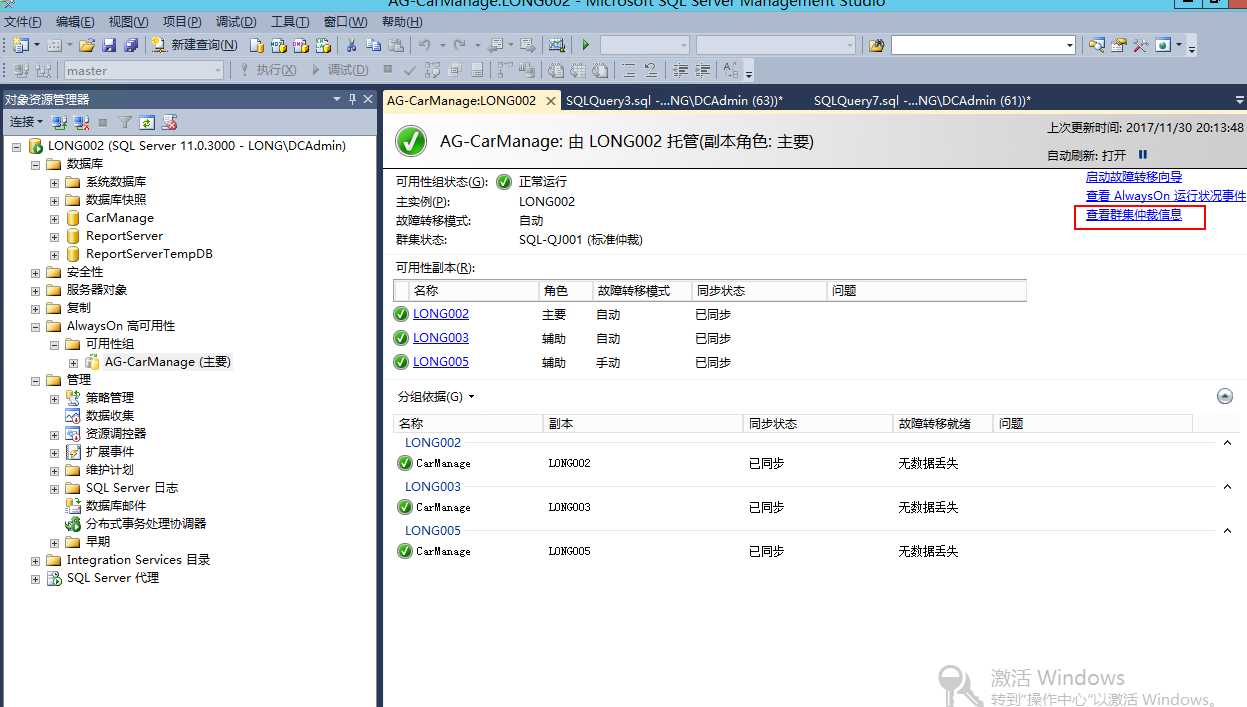1247x707 pixels.
Task: Click the Database Engine Query icon
Action: 256,45
